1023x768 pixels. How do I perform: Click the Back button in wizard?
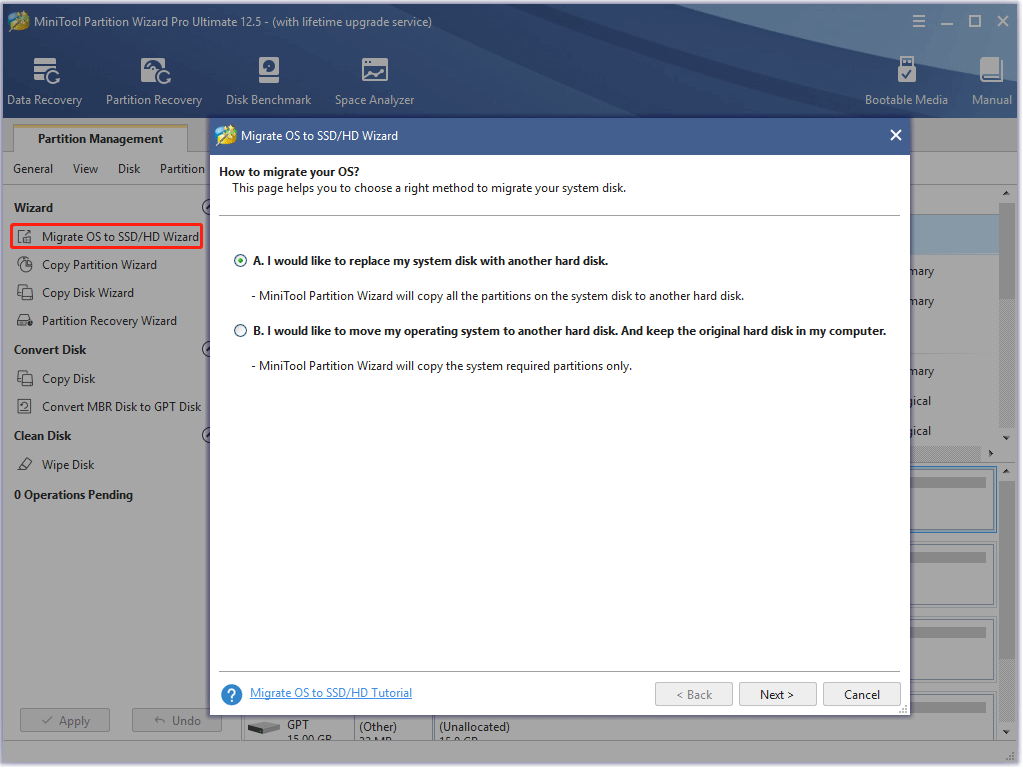coord(694,694)
